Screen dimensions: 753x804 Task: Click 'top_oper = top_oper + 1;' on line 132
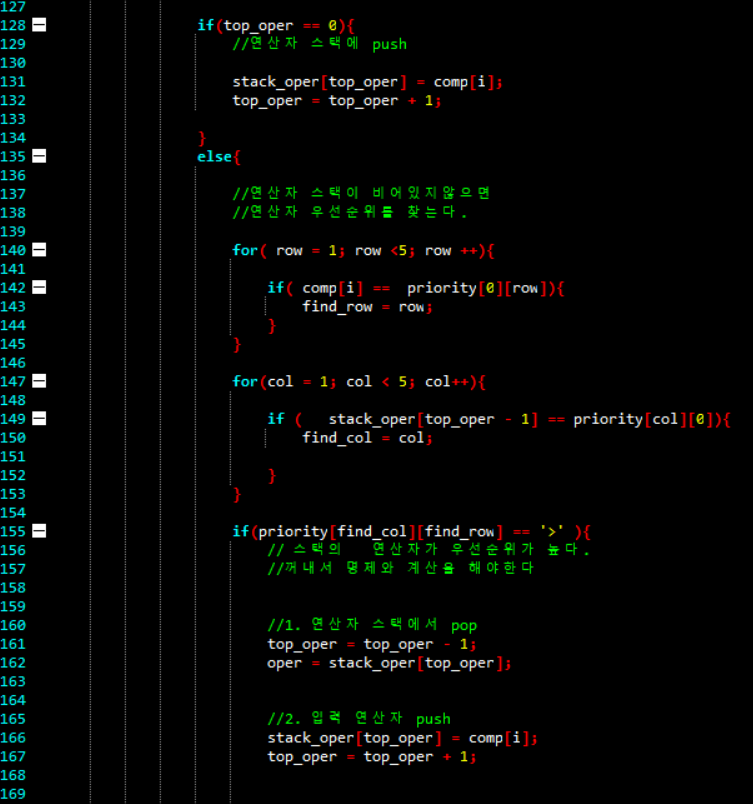pyautogui.click(x=337, y=101)
